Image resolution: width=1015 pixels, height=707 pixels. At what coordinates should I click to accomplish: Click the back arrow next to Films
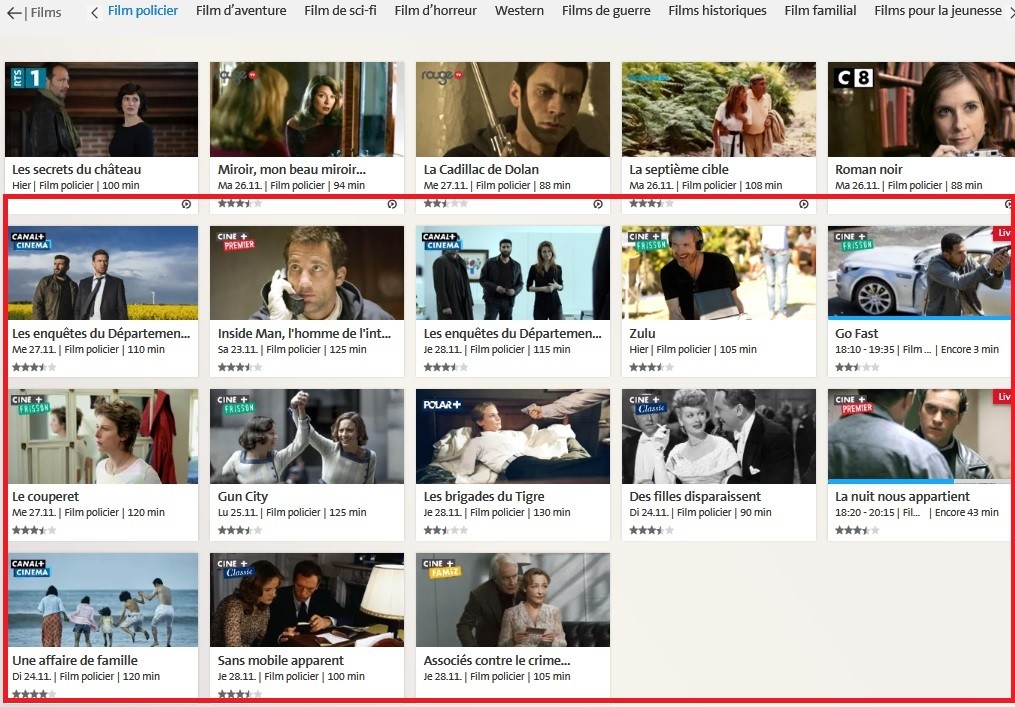pyautogui.click(x=15, y=13)
